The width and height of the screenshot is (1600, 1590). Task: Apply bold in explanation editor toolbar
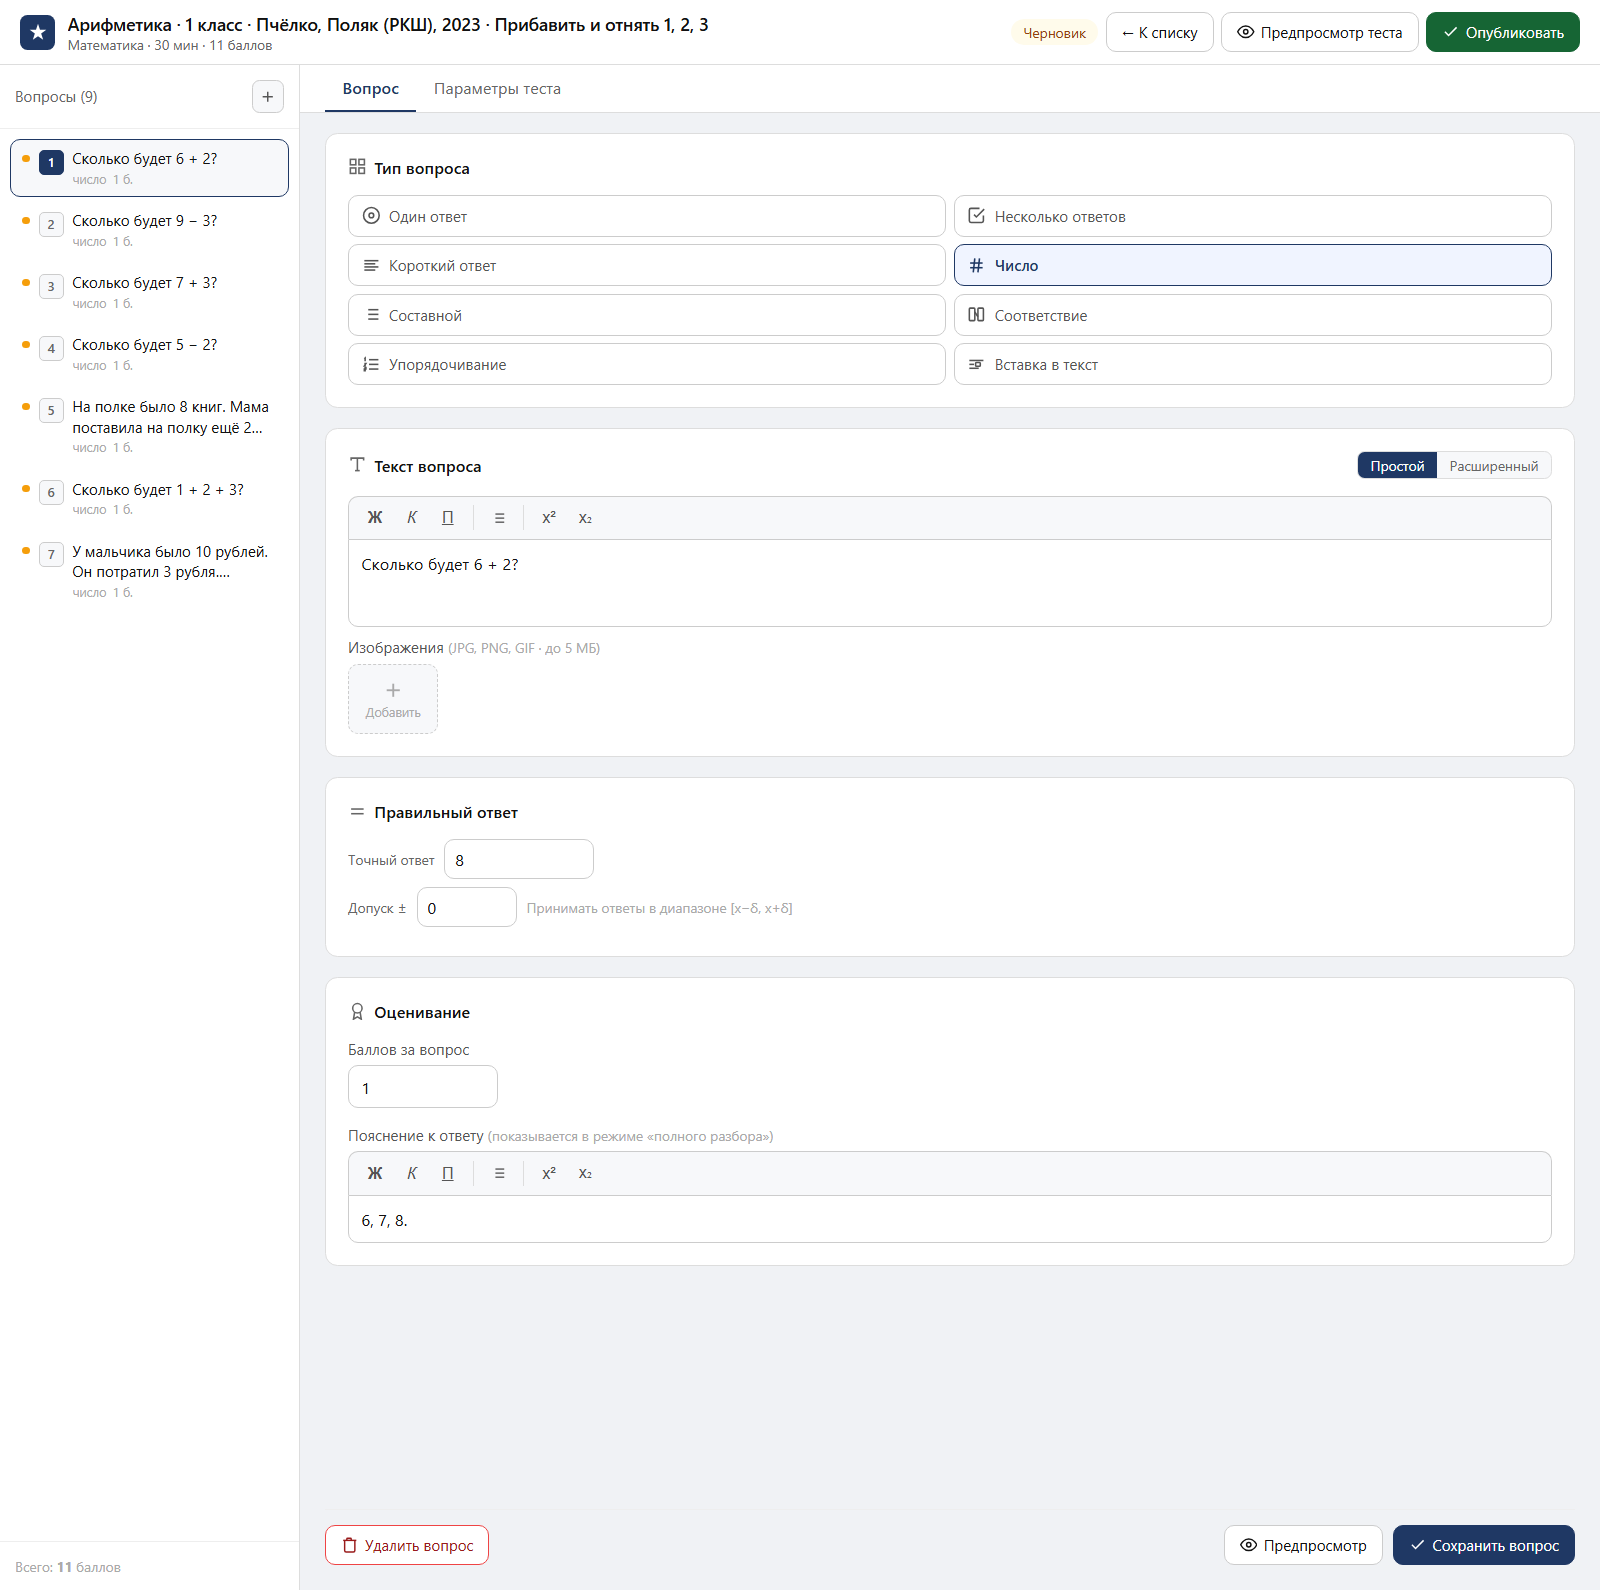coord(375,1174)
